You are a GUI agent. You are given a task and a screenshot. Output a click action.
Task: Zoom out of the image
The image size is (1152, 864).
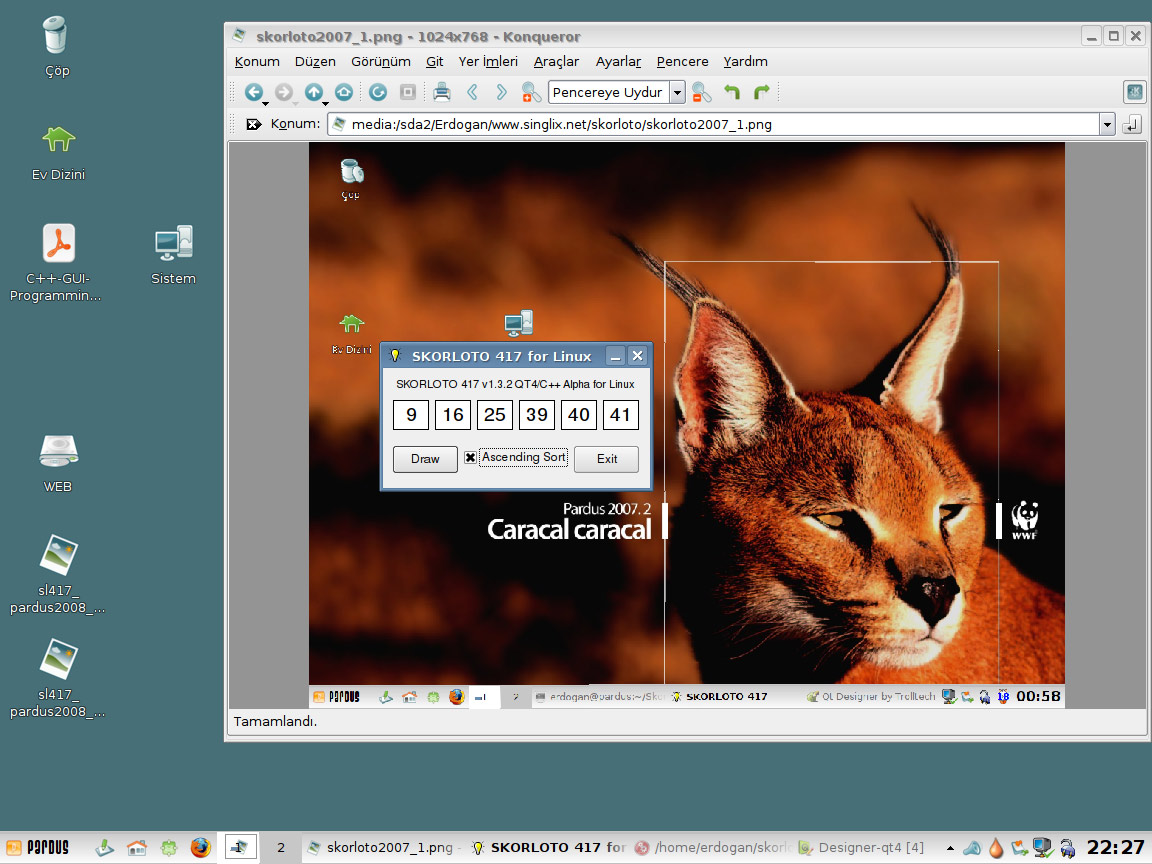click(x=701, y=92)
